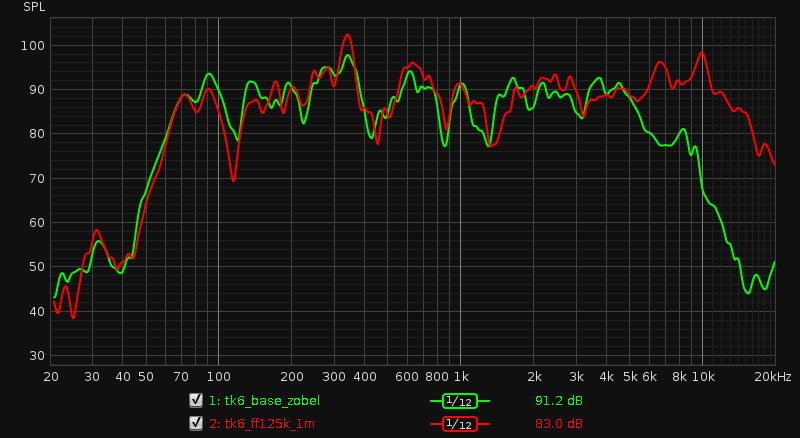The image size is (800, 438).
Task: Click the 83.0 dB value readout
Action: (559, 424)
